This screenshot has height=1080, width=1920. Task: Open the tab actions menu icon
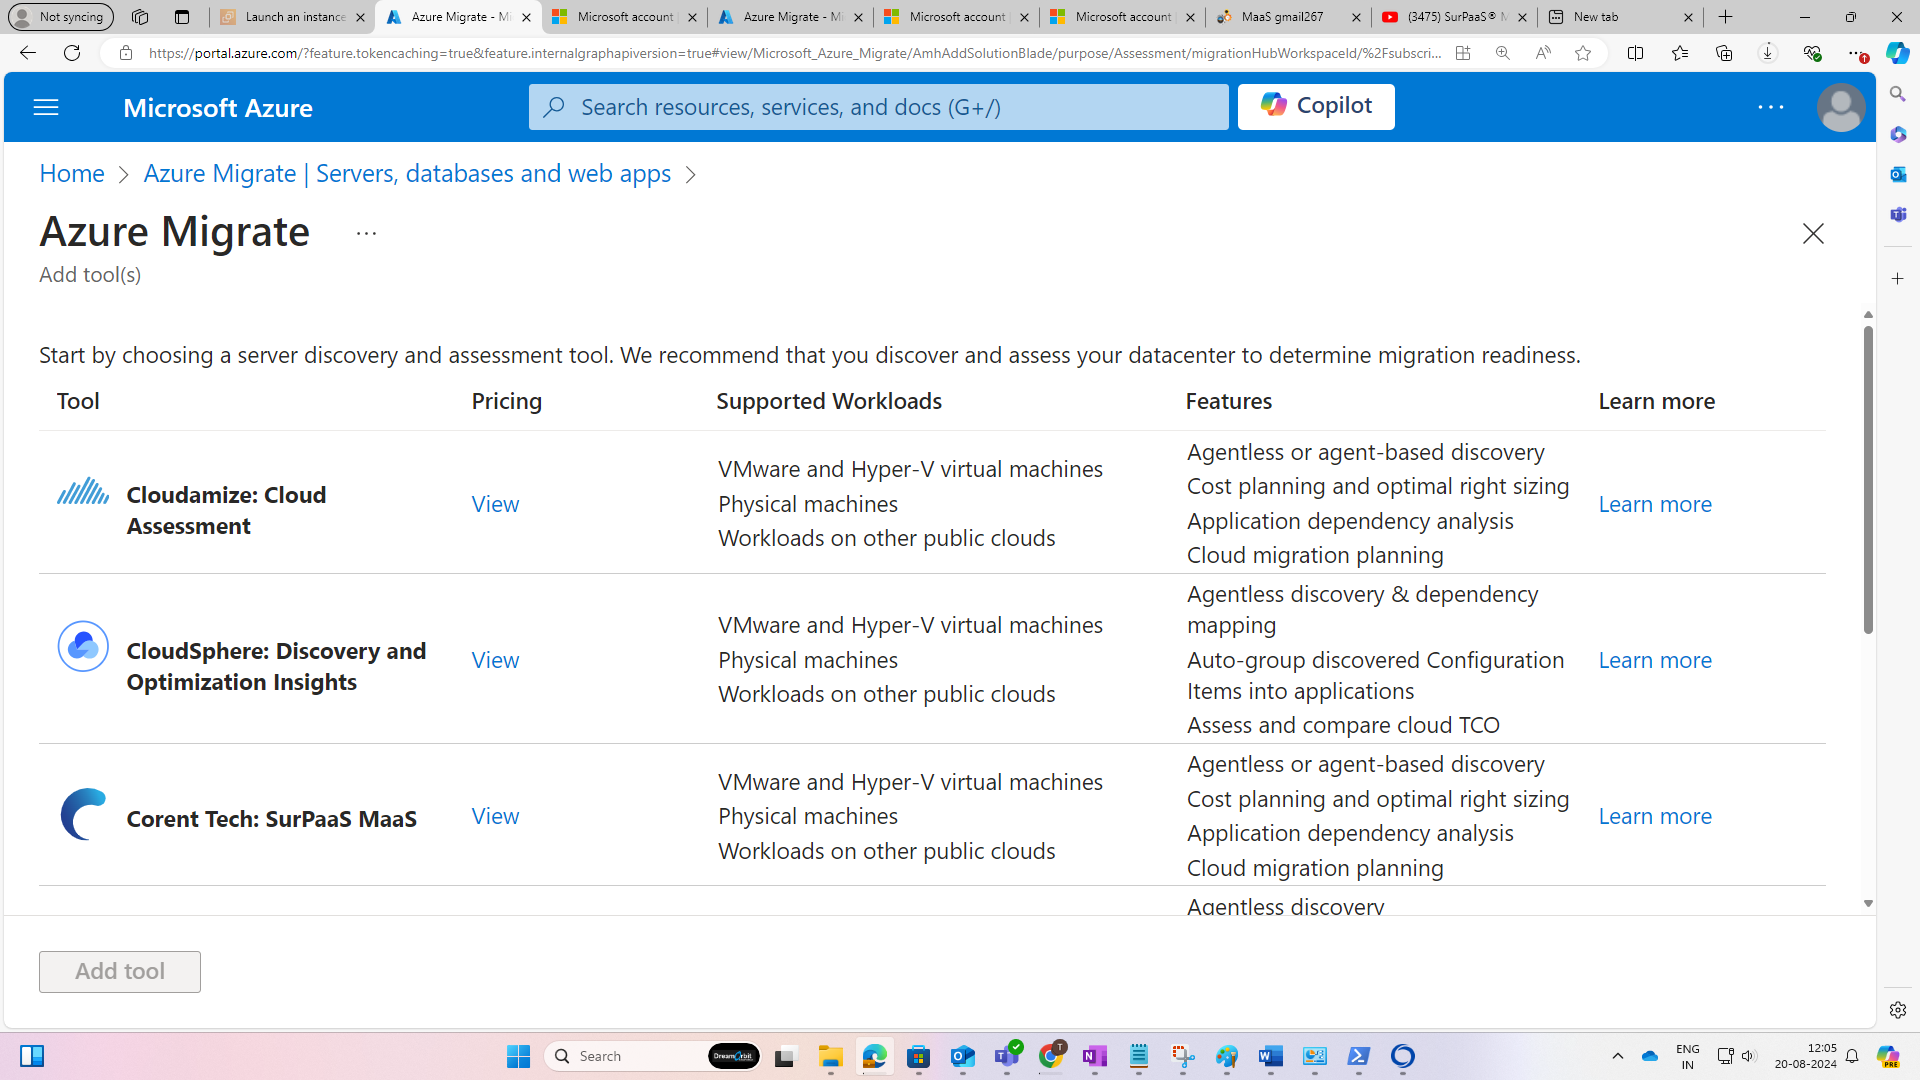[182, 17]
